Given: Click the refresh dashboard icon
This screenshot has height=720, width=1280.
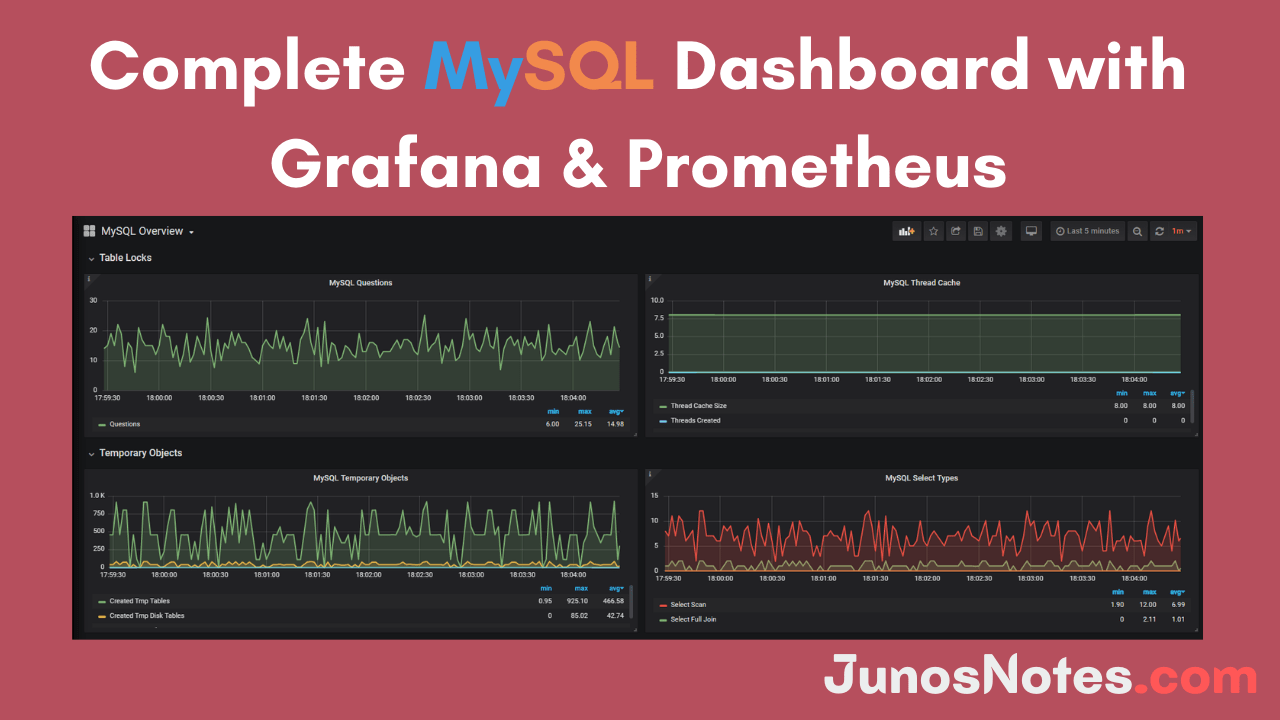Looking at the screenshot, I should pyautogui.click(x=1159, y=231).
